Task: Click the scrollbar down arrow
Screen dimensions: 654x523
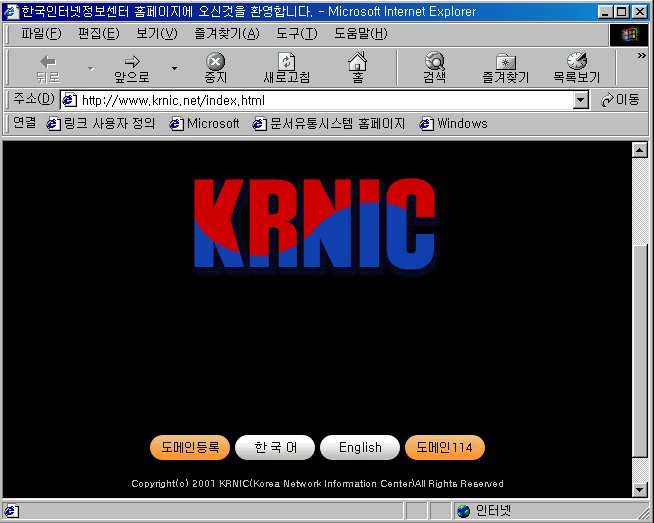Action: click(640, 489)
